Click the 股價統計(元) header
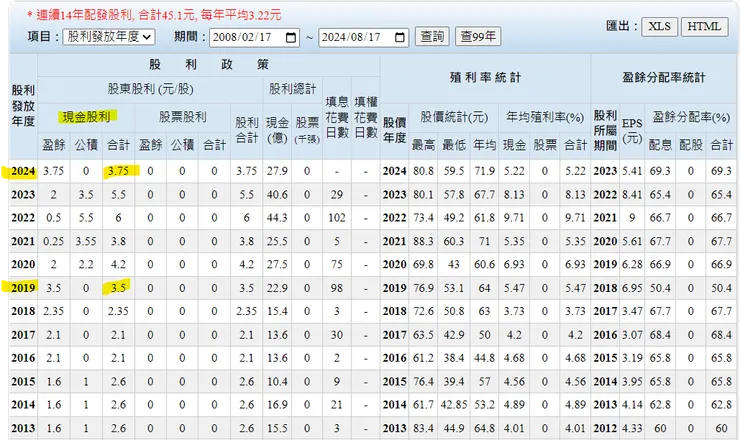This screenshot has height=440, width=740. click(x=454, y=117)
